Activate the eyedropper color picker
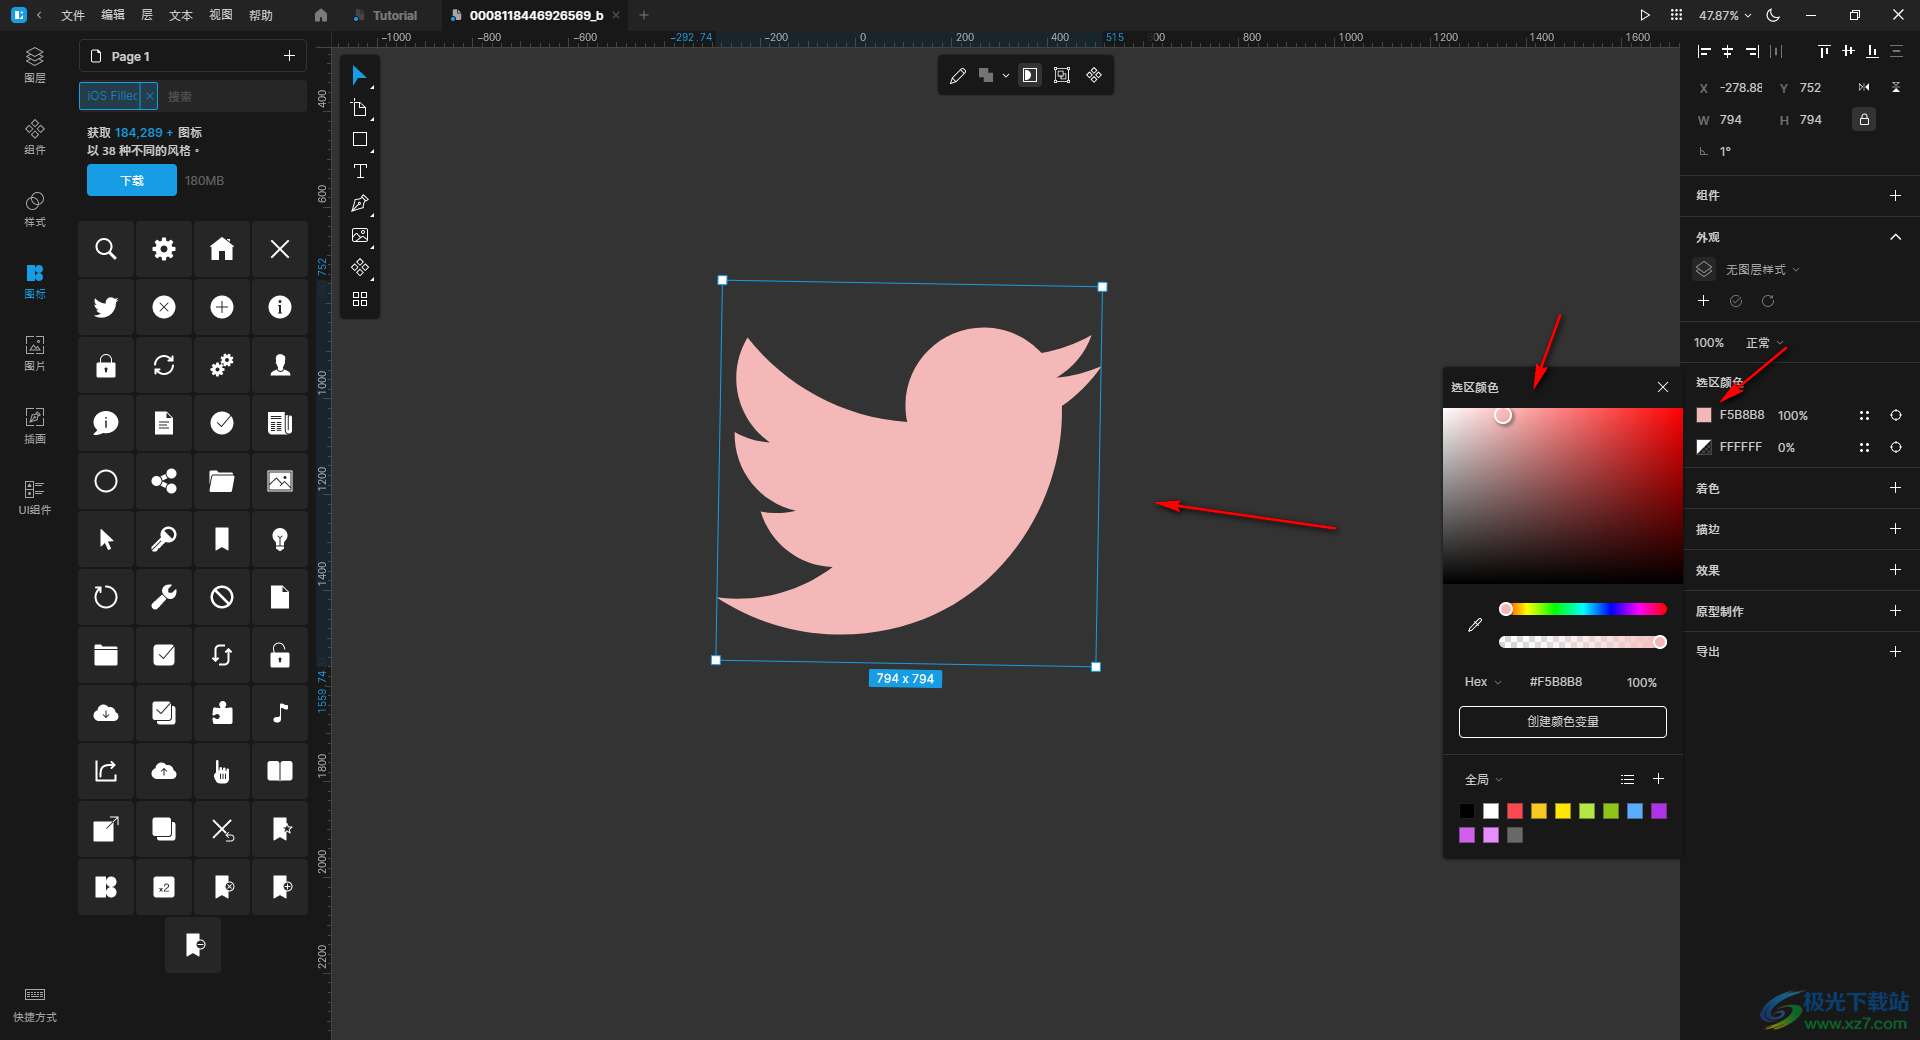This screenshot has width=1920, height=1040. coord(1474,625)
